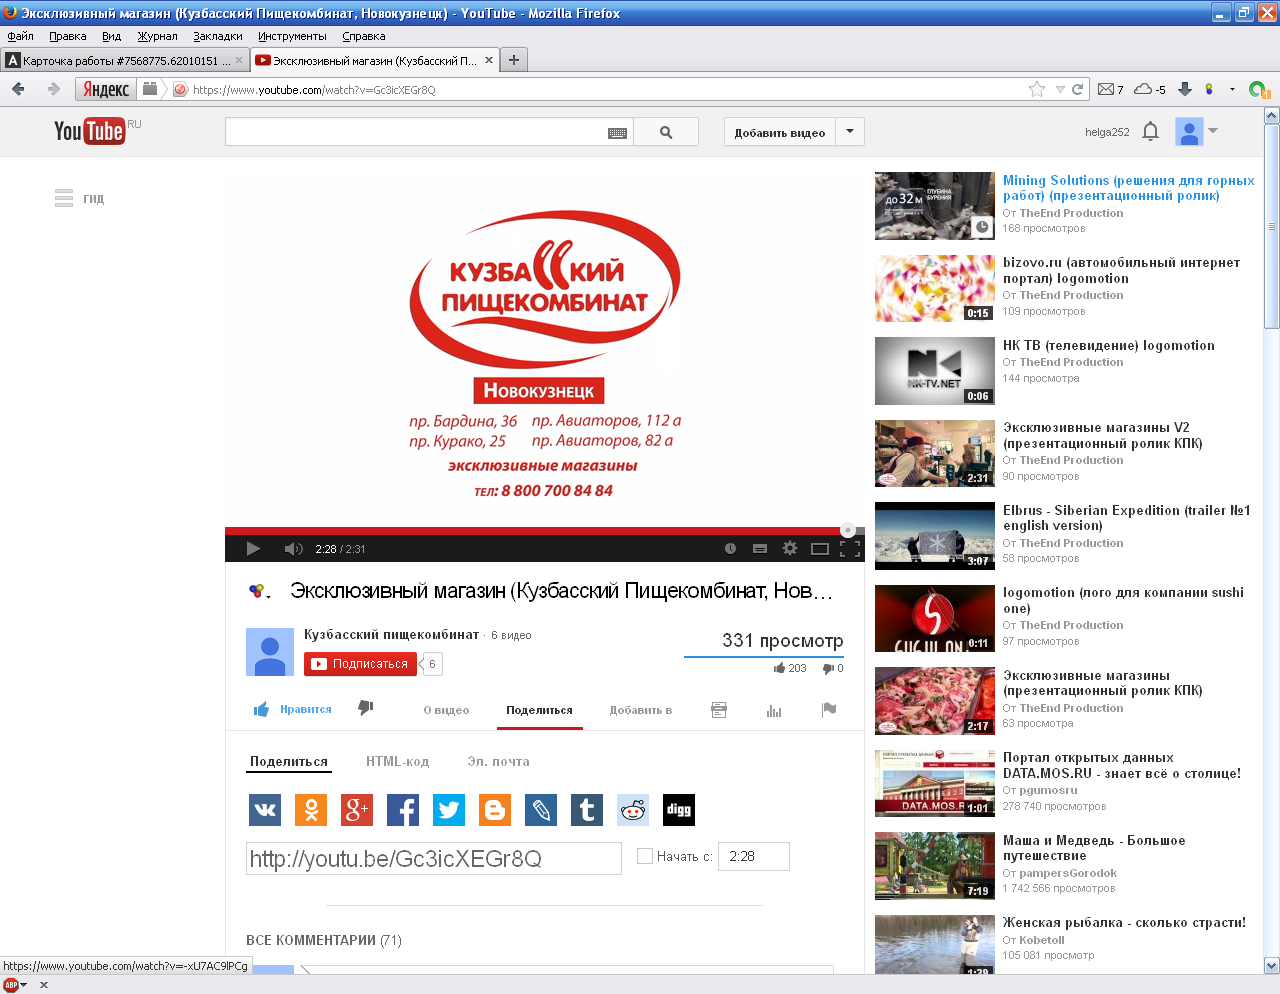Viewport: 1280px width, 994px height.
Task: Report the video with the flag icon
Action: [829, 710]
